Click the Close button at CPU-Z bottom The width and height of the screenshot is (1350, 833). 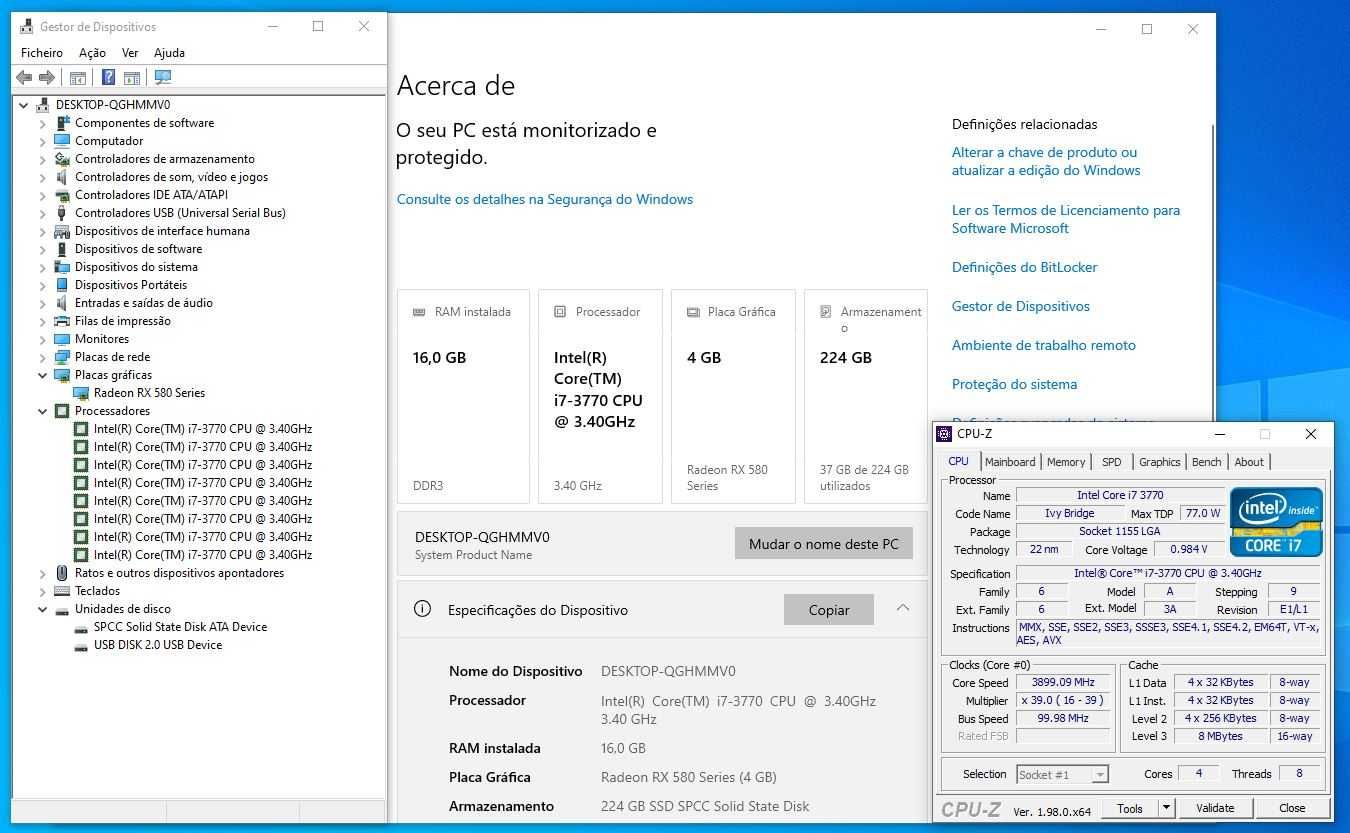(x=1292, y=808)
